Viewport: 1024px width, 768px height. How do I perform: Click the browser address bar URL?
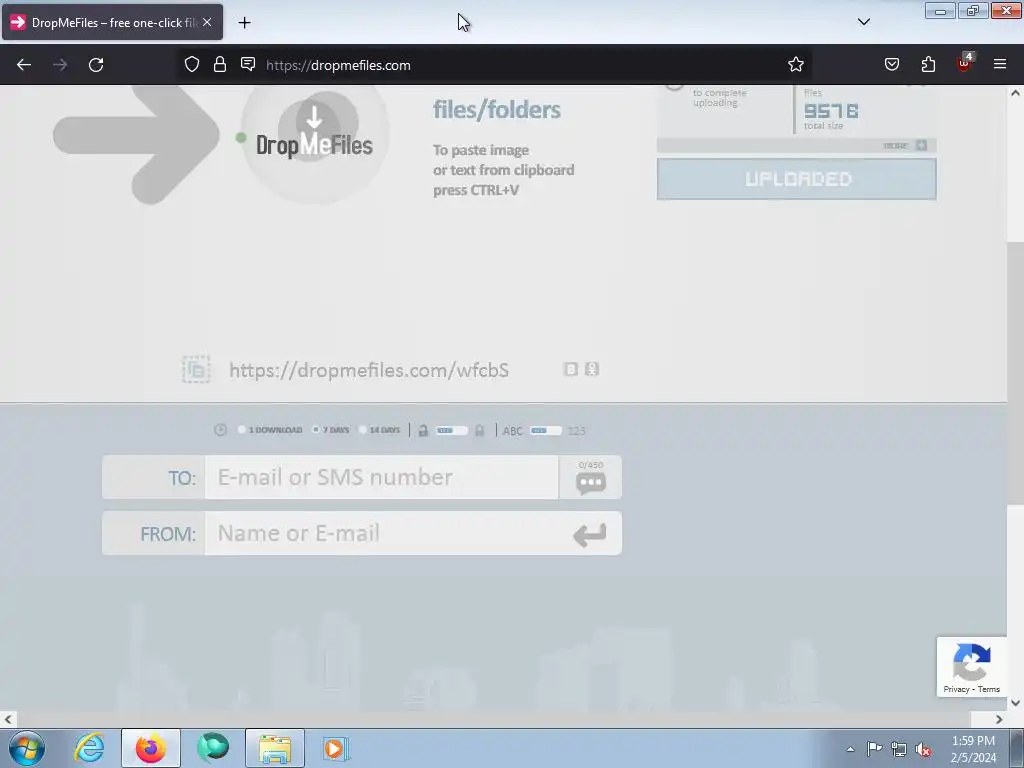pos(338,65)
